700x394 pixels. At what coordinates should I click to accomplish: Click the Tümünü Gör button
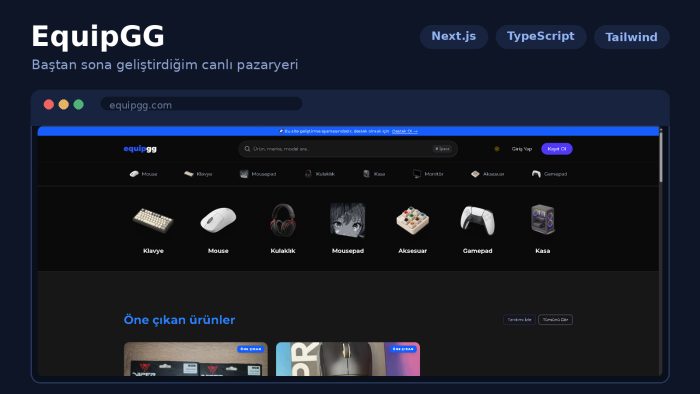555,319
